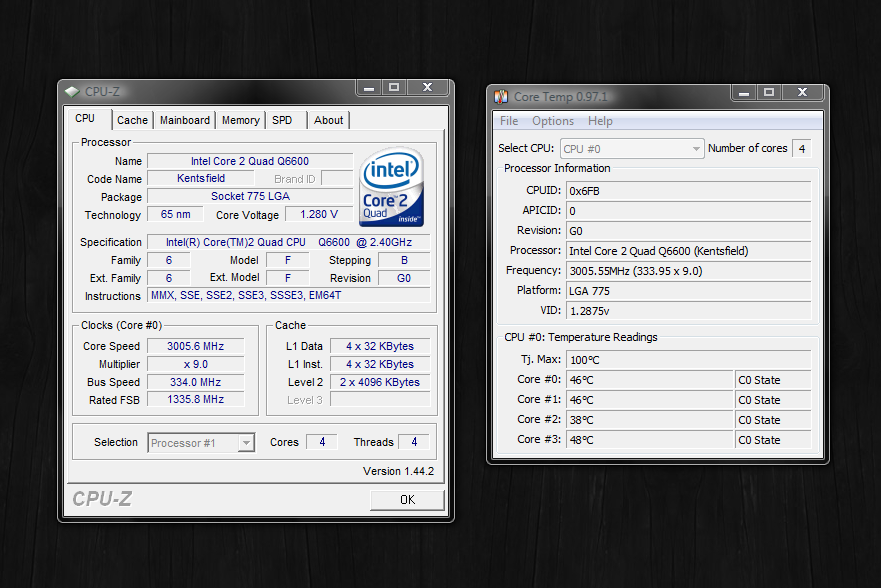The height and width of the screenshot is (588, 881).
Task: Switch to the Cache tab
Action: coord(133,120)
